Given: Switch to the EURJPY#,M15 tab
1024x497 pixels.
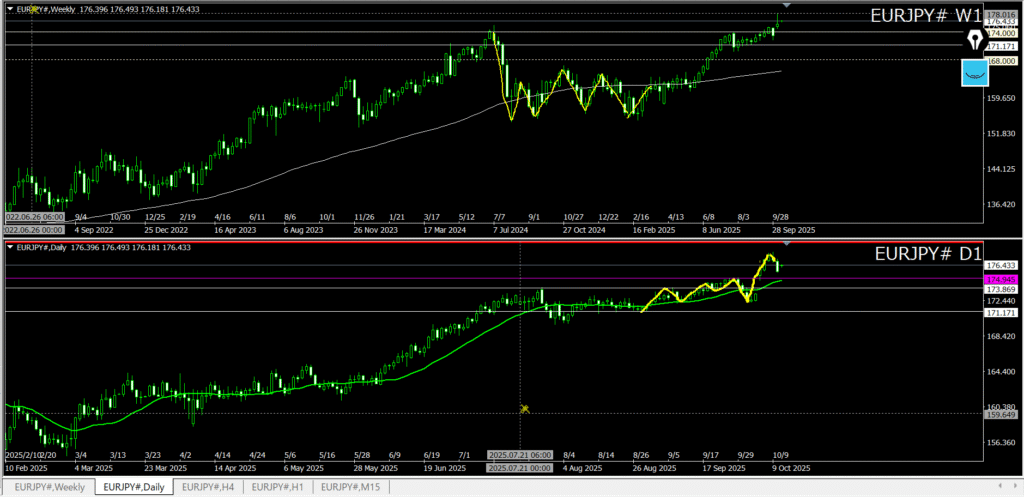Looking at the screenshot, I should pyautogui.click(x=350, y=487).
